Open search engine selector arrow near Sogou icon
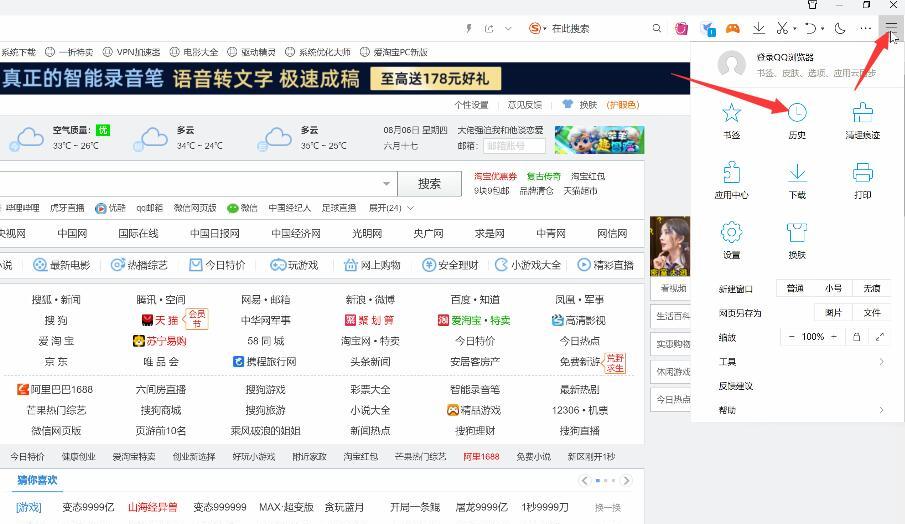Viewport: 905px width, 524px height. coord(544,28)
